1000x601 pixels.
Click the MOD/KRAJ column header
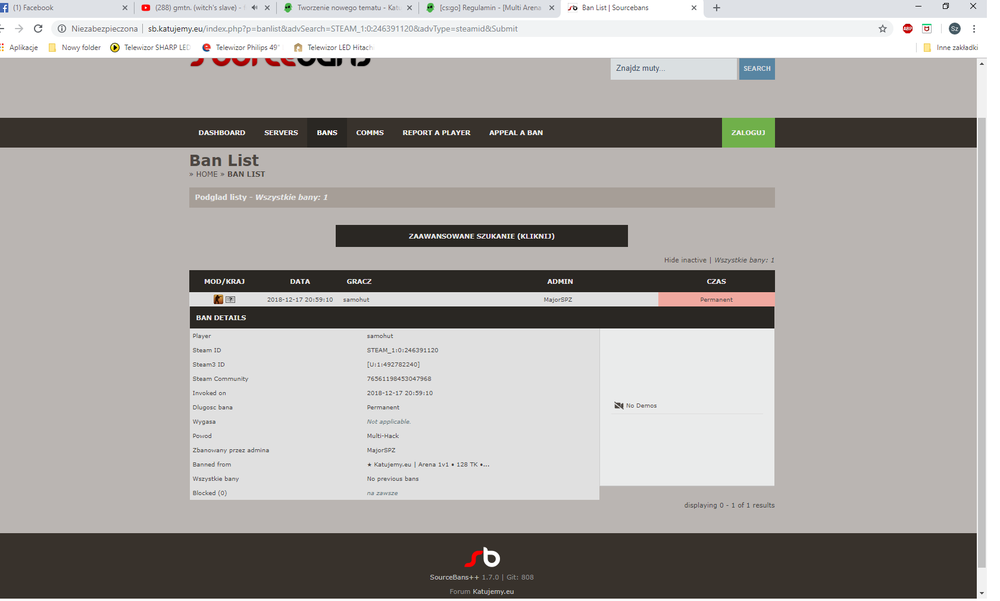coord(224,281)
